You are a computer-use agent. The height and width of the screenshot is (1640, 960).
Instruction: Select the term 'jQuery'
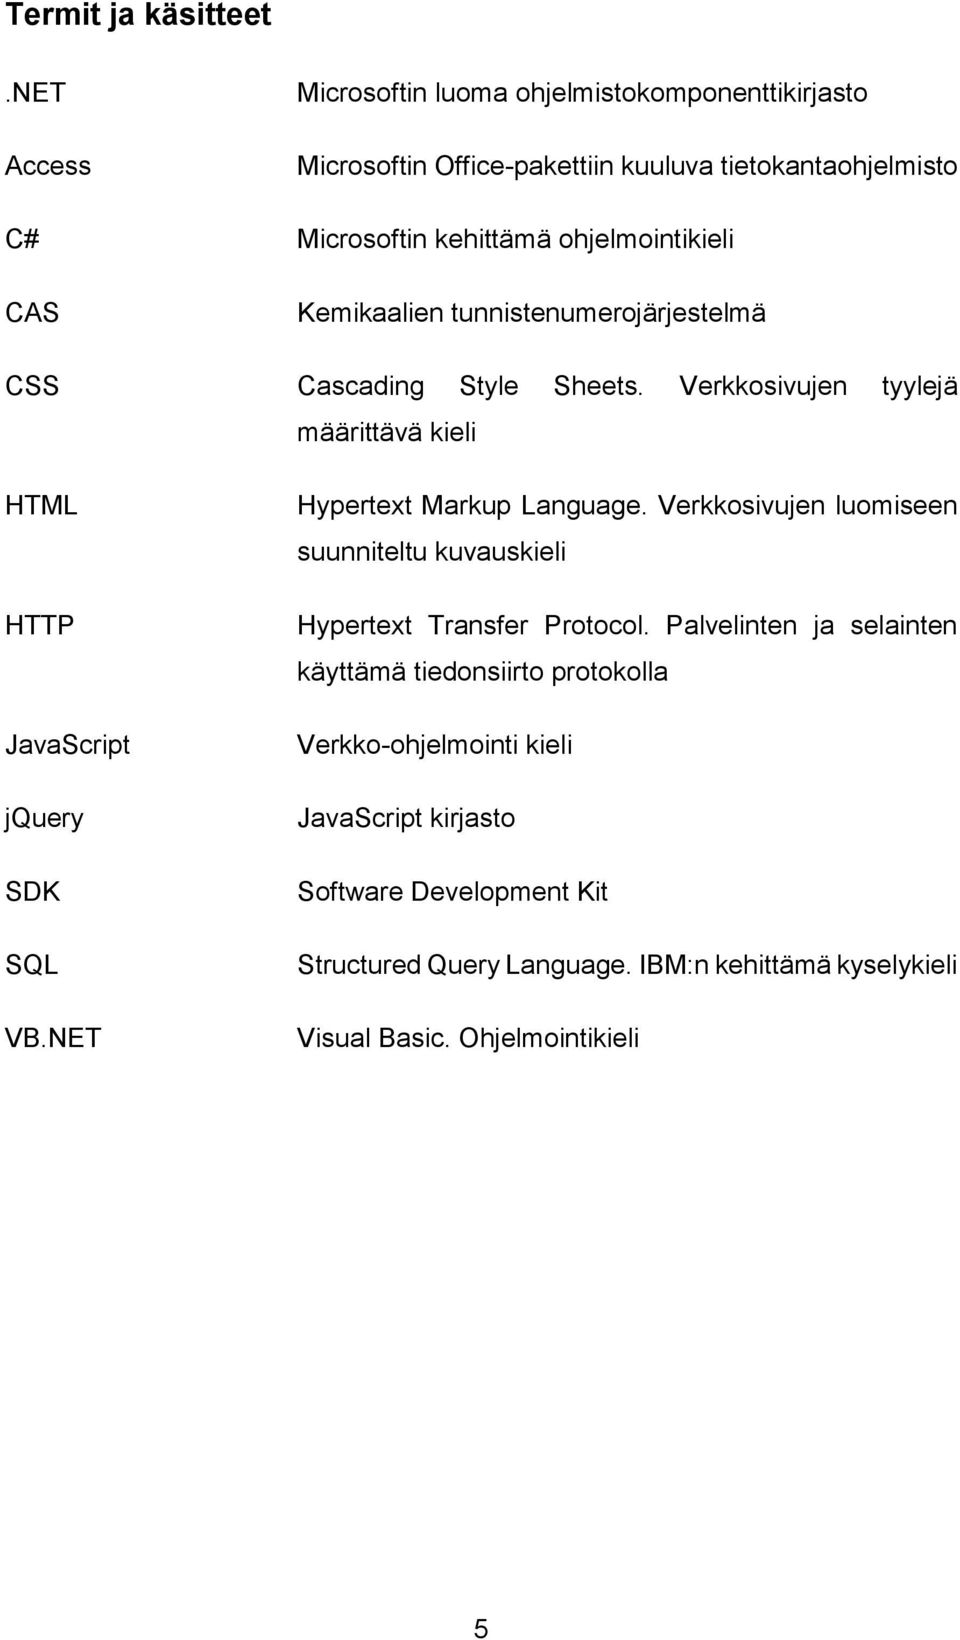[44, 819]
